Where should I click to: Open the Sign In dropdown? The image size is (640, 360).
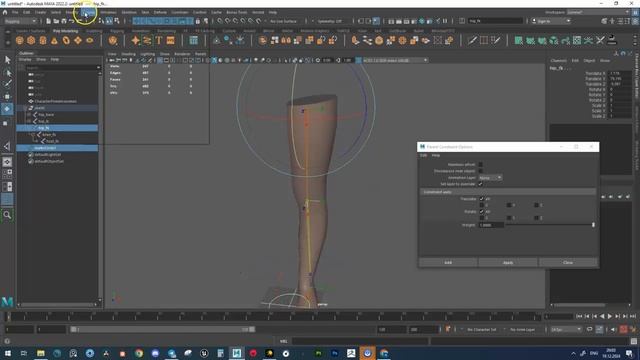click(551, 21)
